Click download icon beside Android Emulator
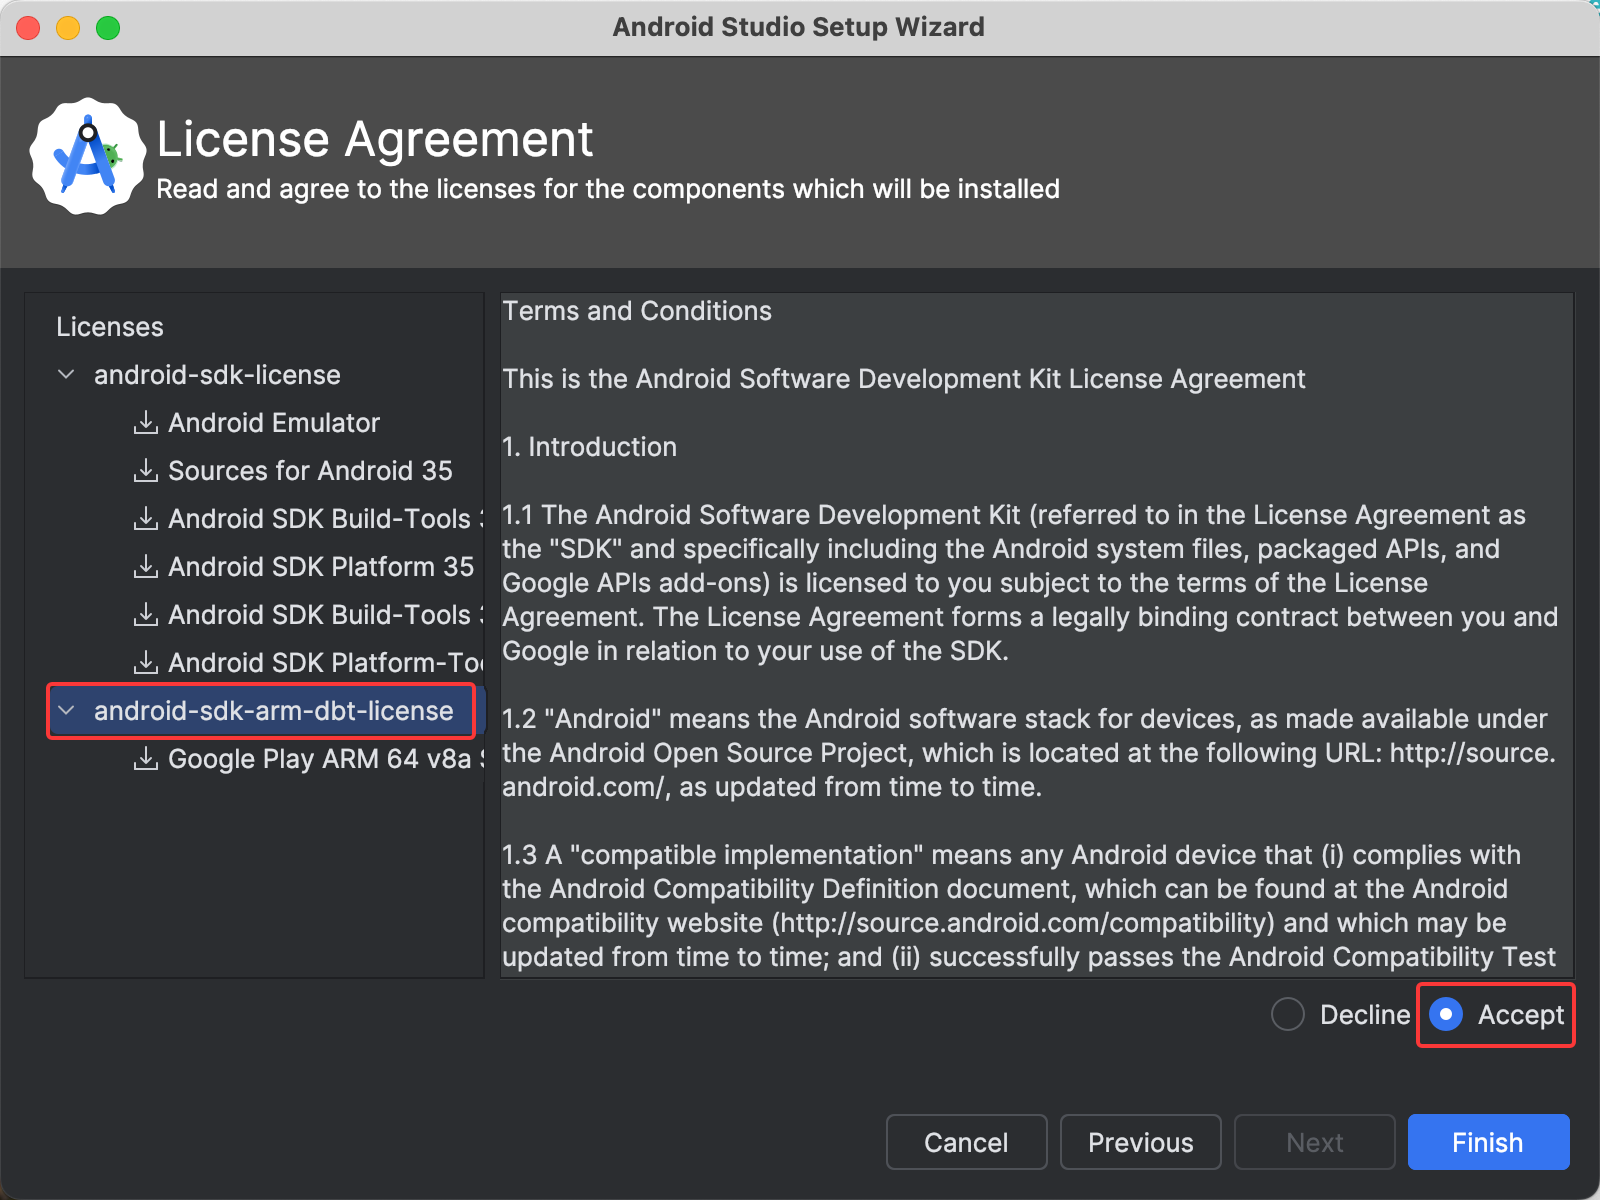The height and width of the screenshot is (1200, 1600). tap(146, 423)
